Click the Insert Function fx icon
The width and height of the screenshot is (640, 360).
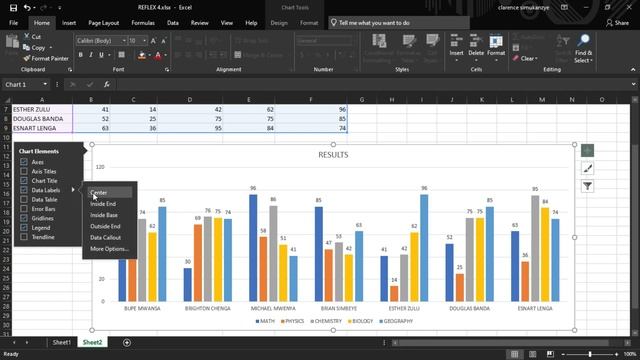tap(107, 84)
